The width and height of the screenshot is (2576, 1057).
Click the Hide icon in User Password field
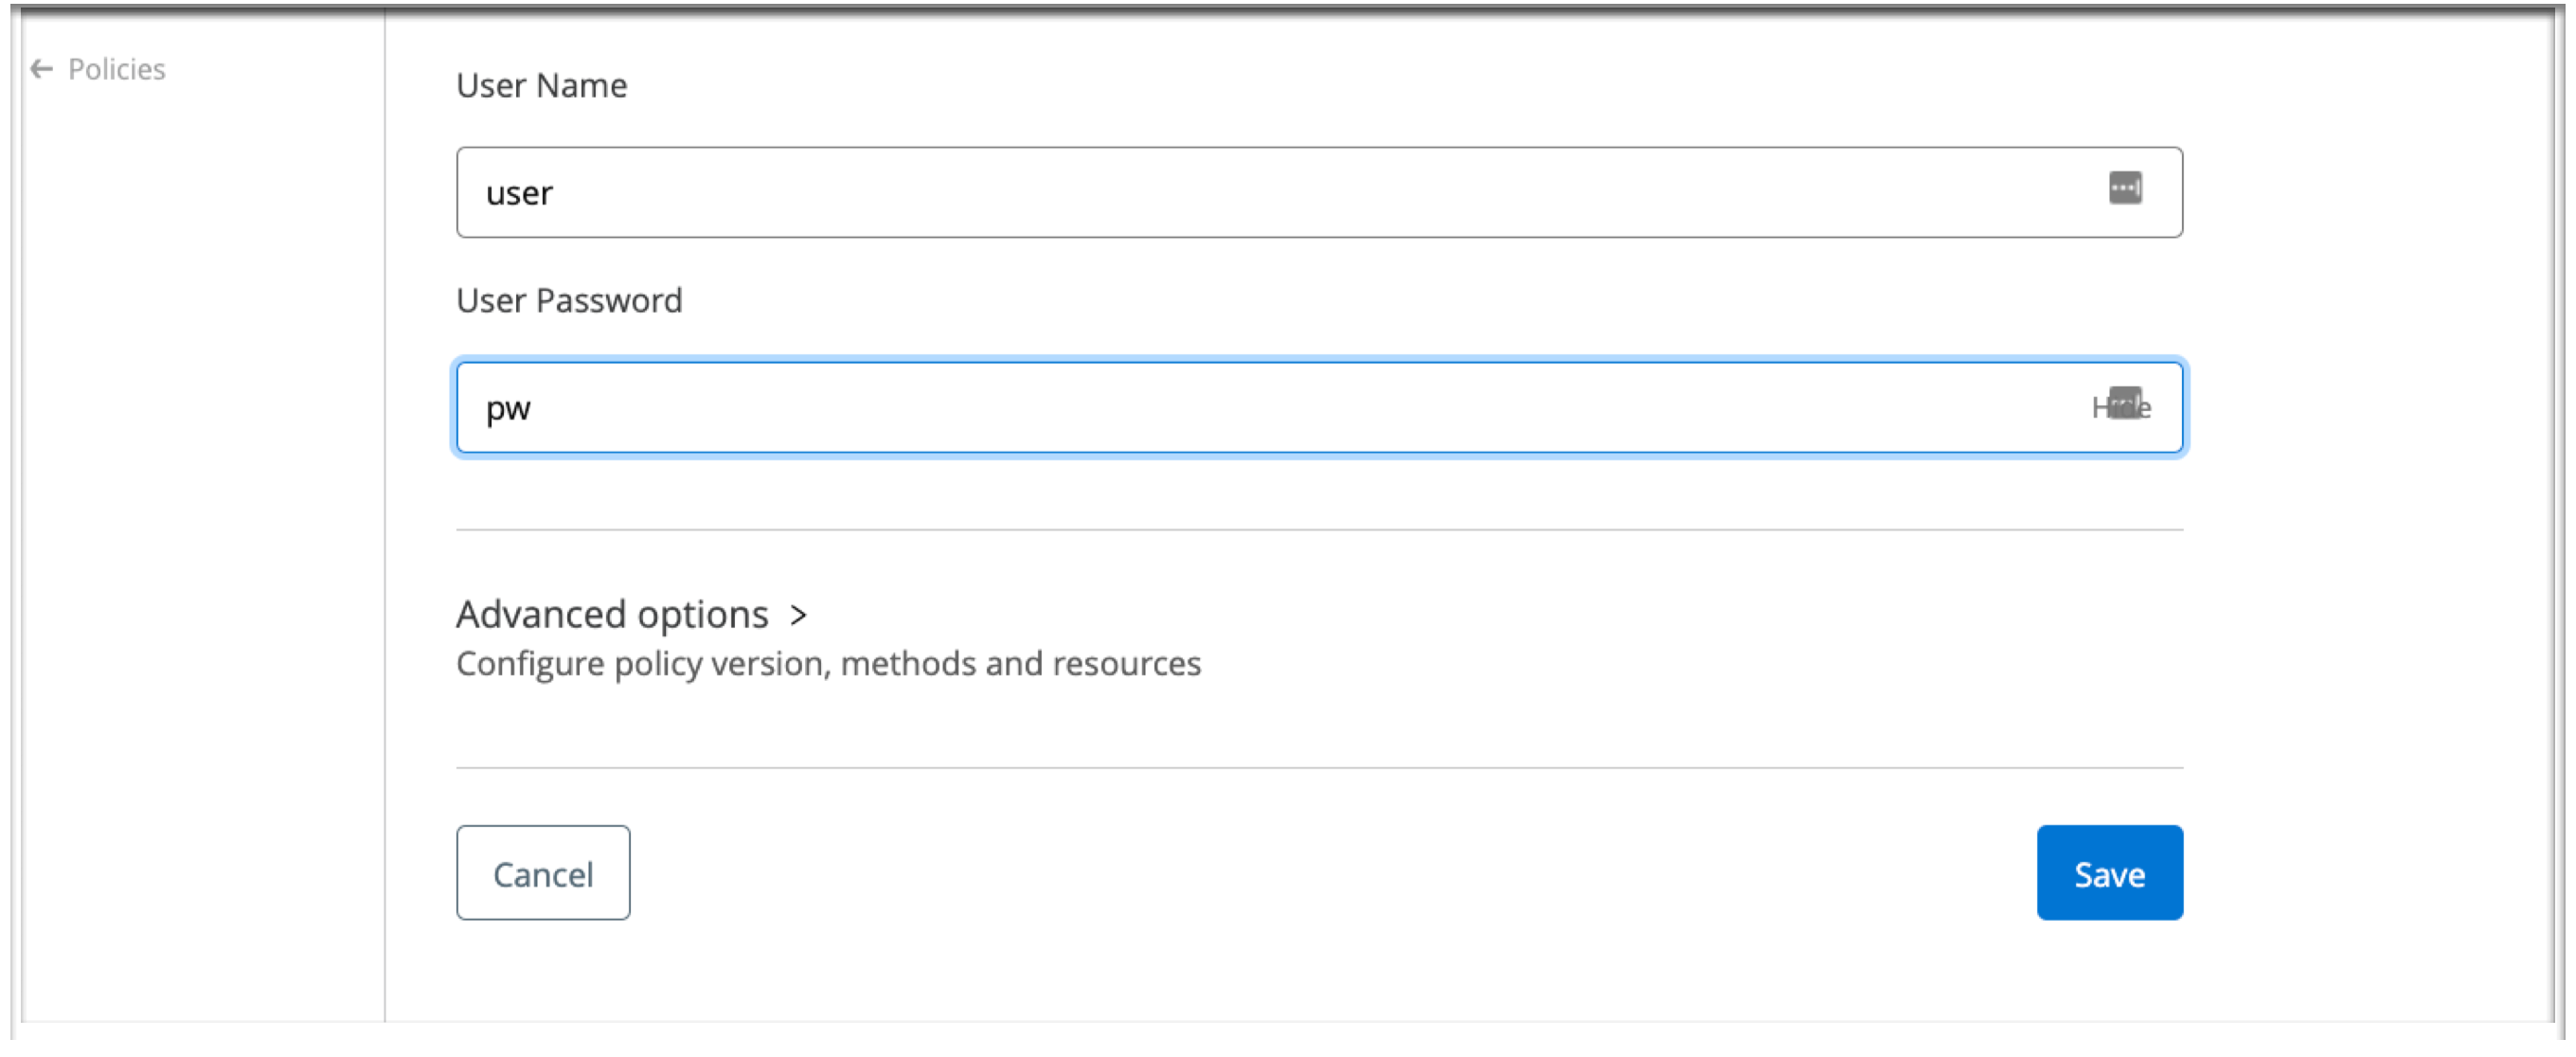pyautogui.click(x=2120, y=406)
